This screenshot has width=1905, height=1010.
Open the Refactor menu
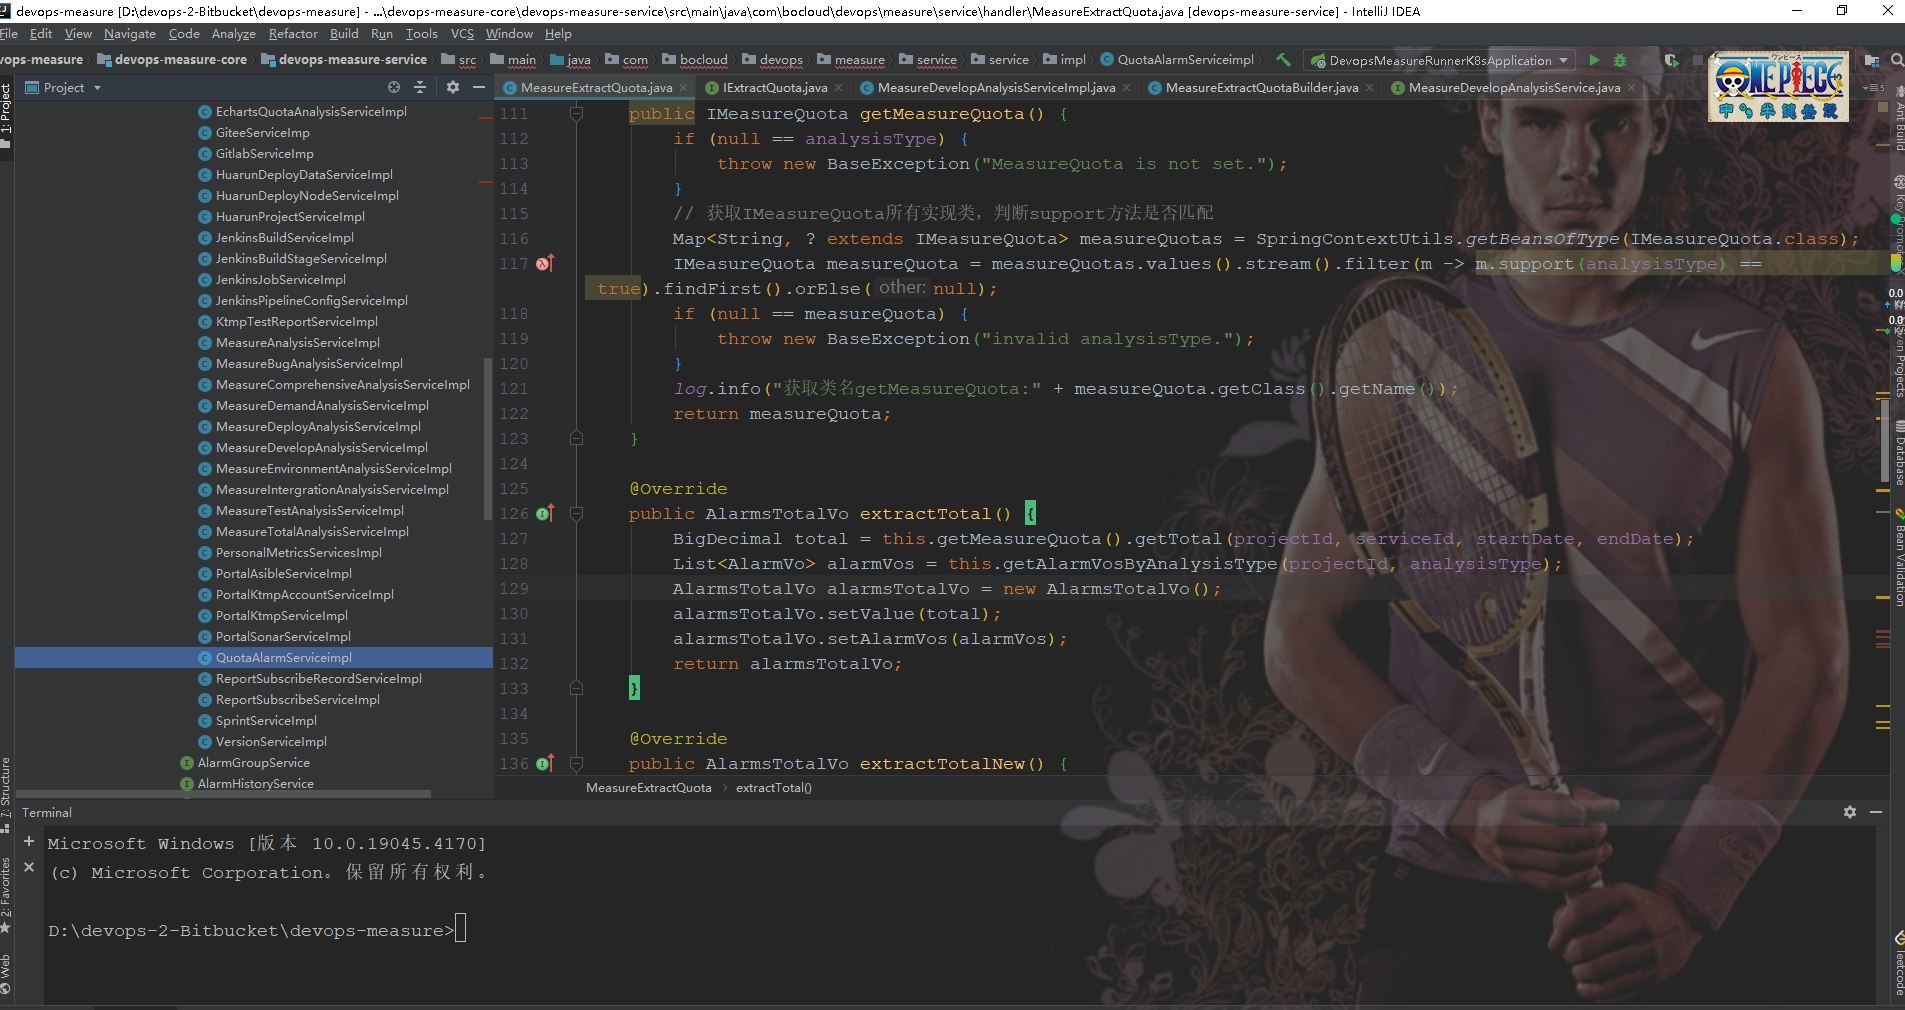293,34
